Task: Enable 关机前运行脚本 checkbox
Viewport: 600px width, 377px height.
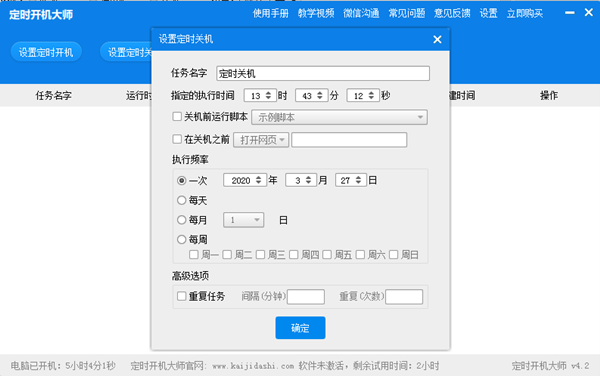Action: point(177,116)
